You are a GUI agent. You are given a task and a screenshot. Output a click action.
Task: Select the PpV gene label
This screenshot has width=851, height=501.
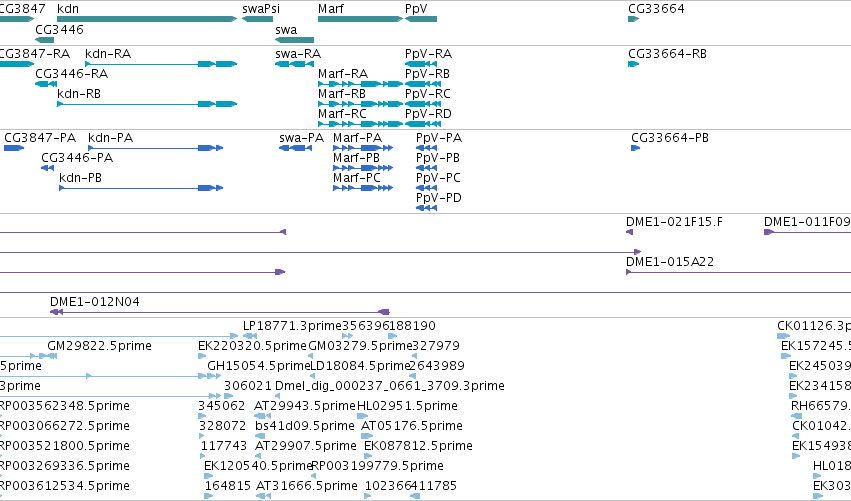coord(416,9)
